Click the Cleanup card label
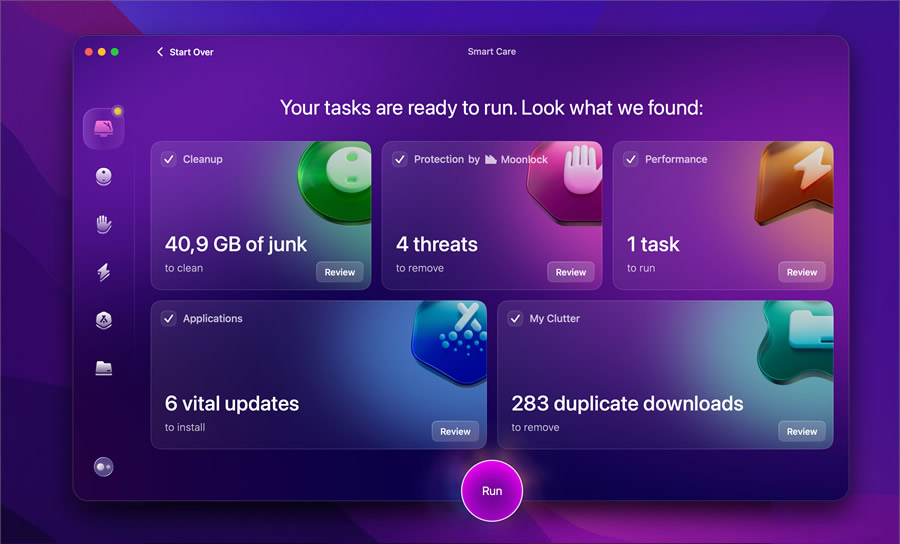Image resolution: width=900 pixels, height=544 pixels. [203, 160]
